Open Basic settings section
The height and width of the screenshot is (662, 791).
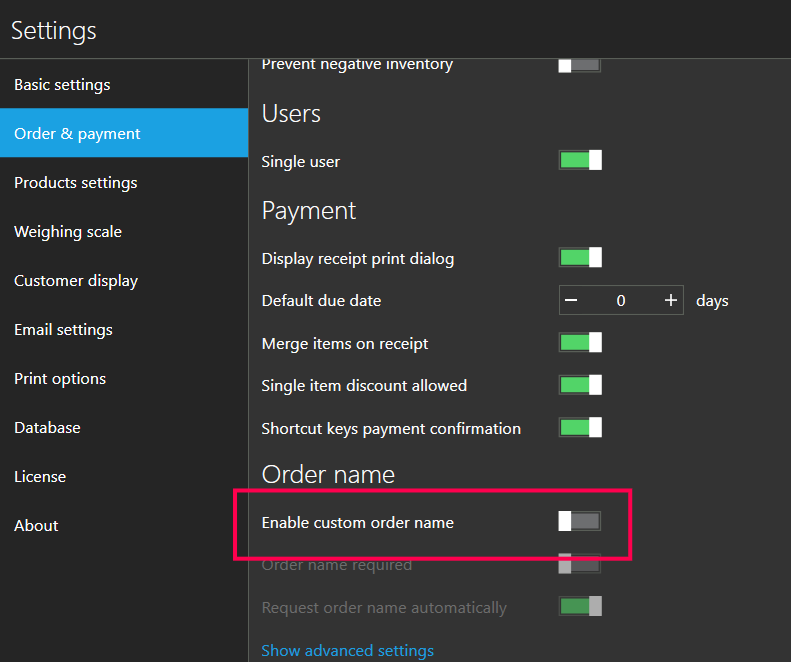(62, 85)
